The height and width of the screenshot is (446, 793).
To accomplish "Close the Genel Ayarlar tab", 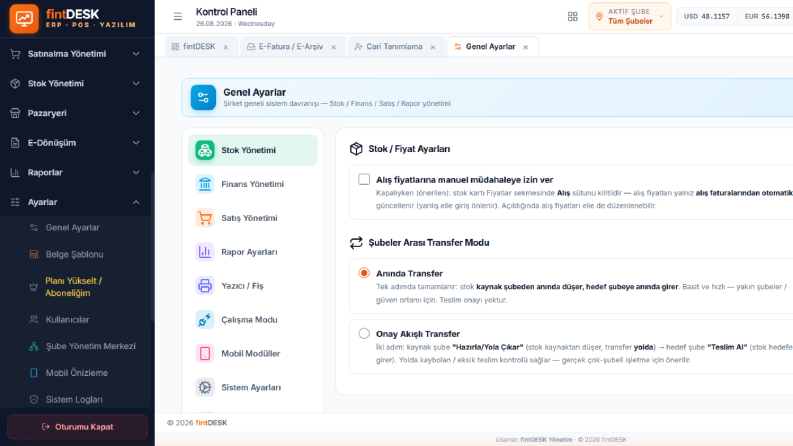I will coord(525,47).
